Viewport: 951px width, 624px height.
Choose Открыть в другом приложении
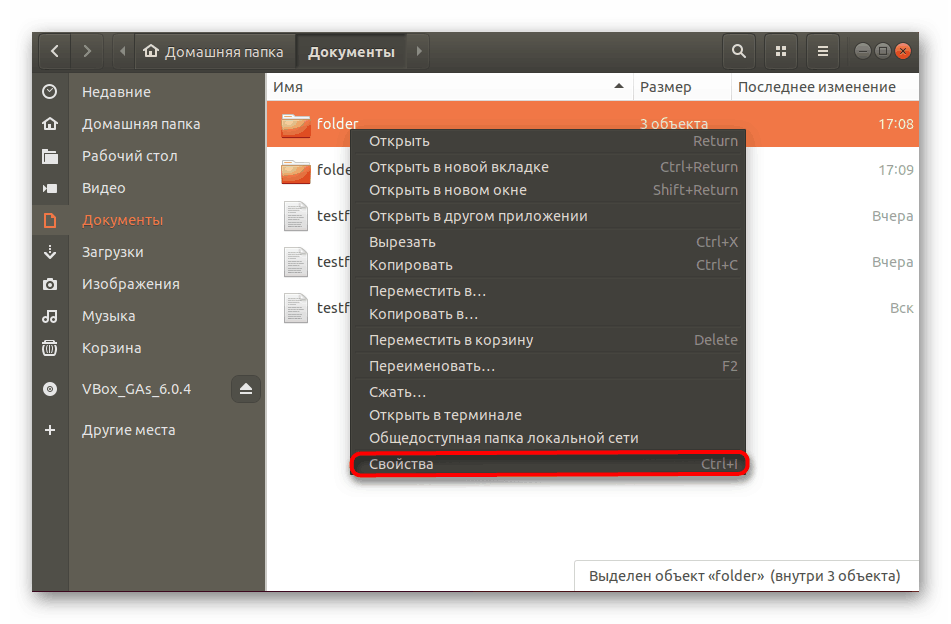[548, 216]
